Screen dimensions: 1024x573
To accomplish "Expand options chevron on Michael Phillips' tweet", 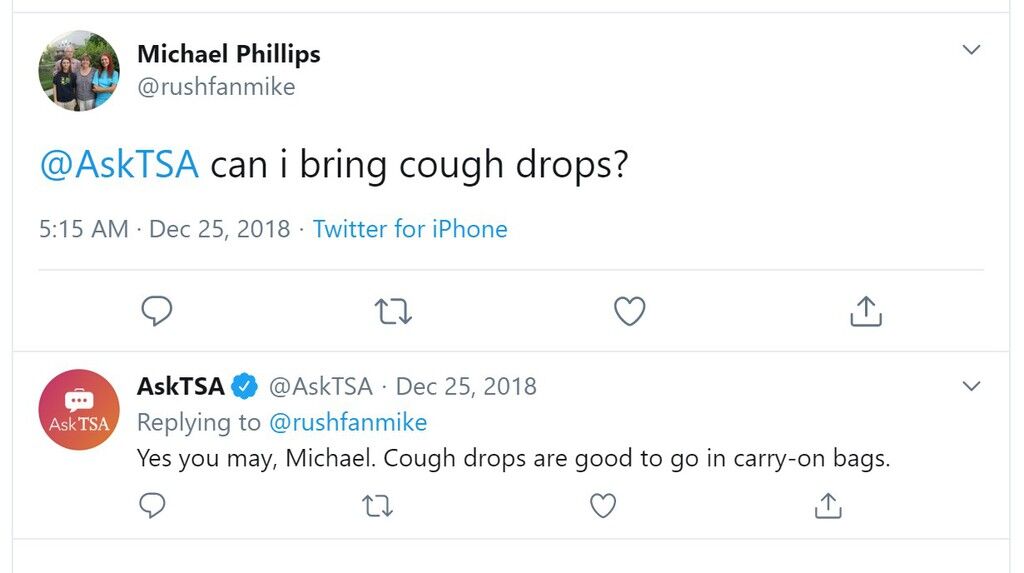I will (971, 50).
